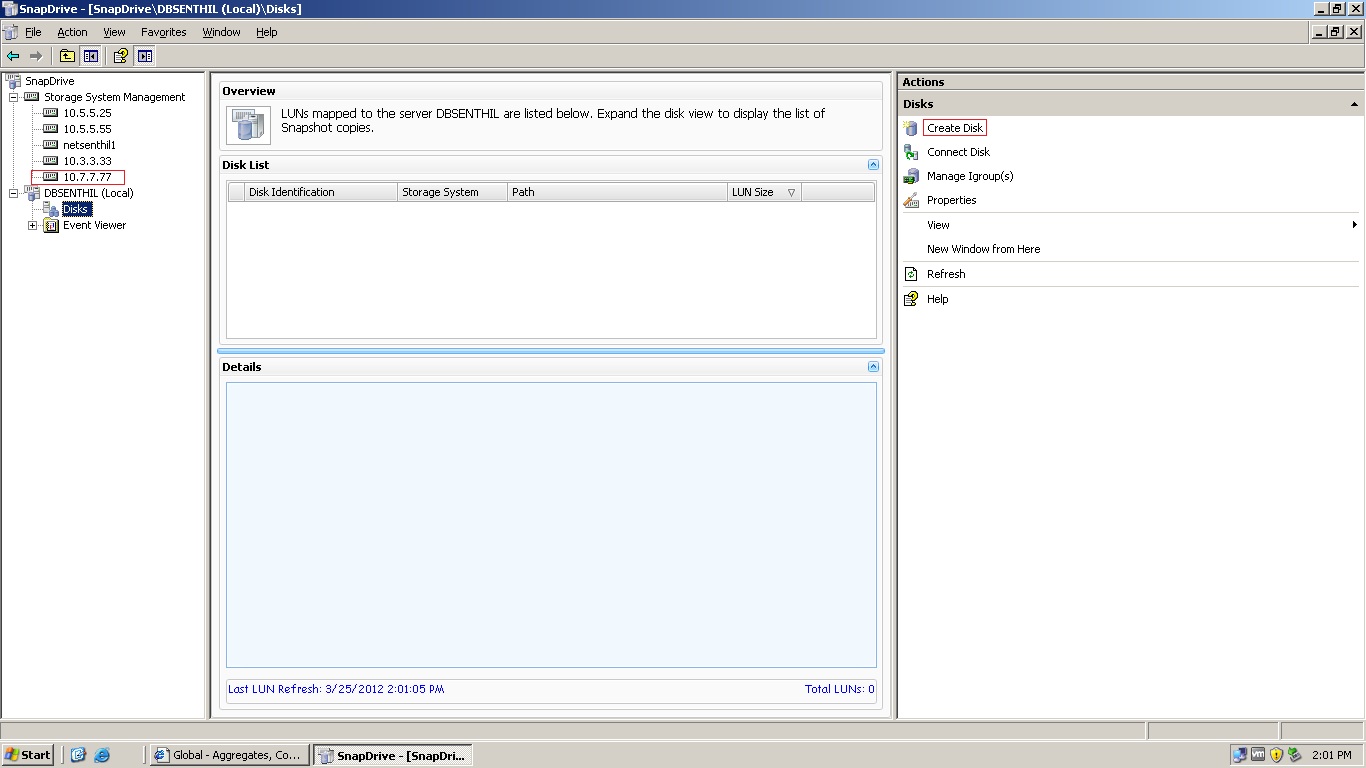Collapse the Details panel chevron
Image resolution: width=1366 pixels, height=768 pixels.
pyautogui.click(x=873, y=366)
